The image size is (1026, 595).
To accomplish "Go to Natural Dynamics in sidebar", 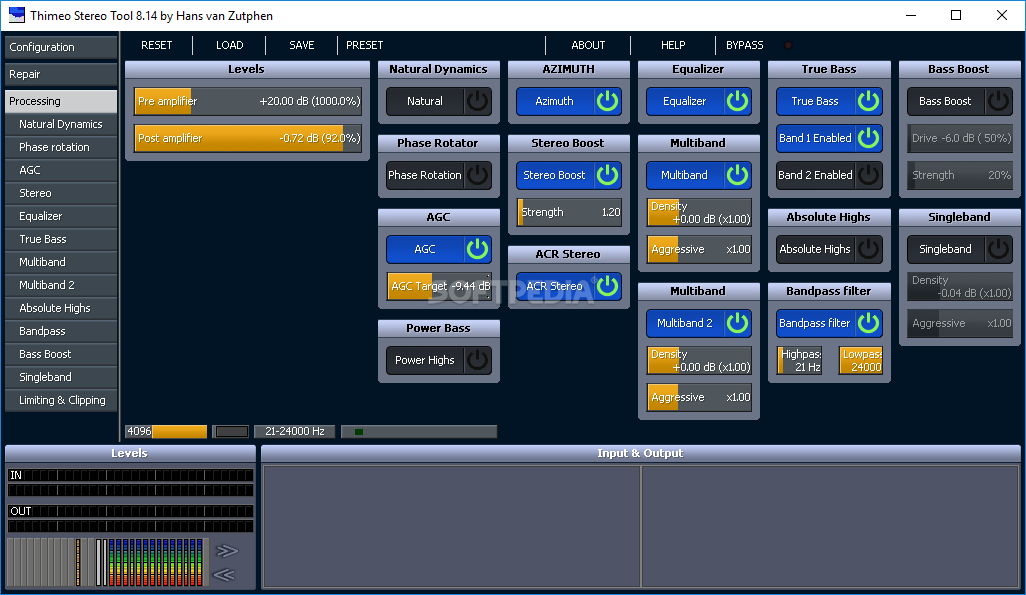I will 61,124.
